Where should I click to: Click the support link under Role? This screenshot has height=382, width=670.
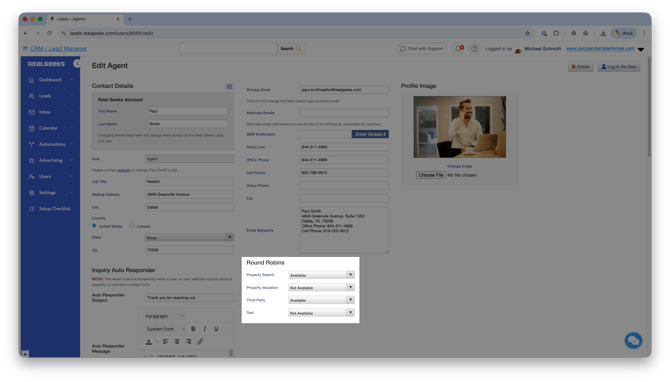click(x=124, y=170)
